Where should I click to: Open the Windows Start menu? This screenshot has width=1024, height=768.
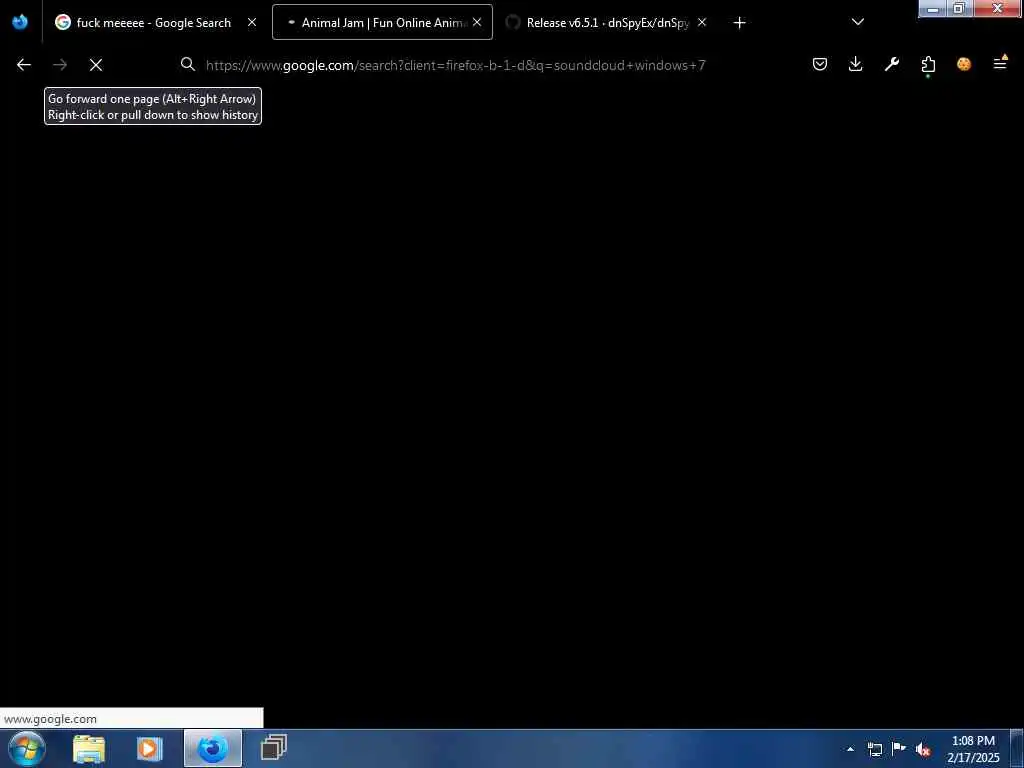click(27, 748)
